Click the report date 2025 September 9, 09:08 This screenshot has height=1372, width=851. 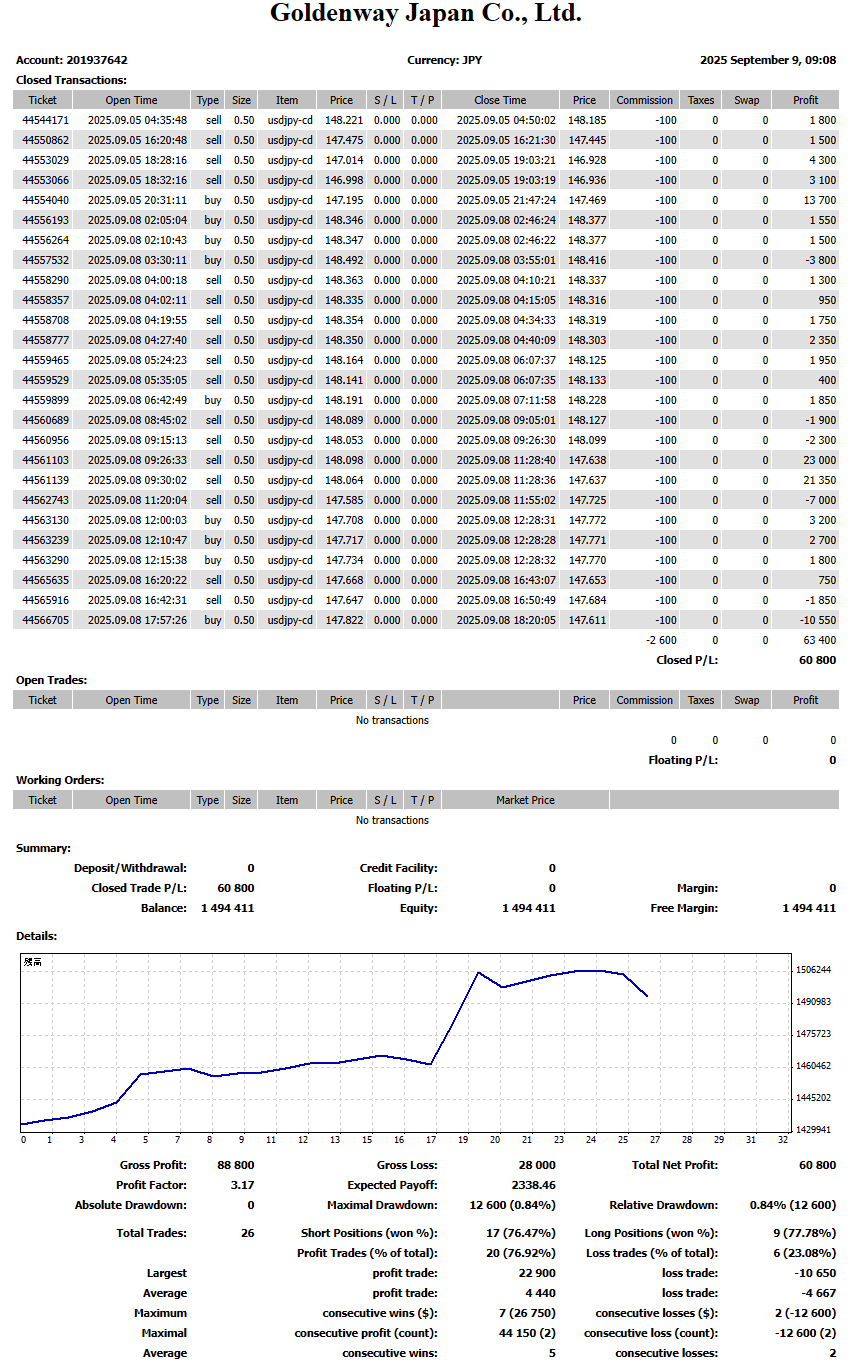(768, 60)
